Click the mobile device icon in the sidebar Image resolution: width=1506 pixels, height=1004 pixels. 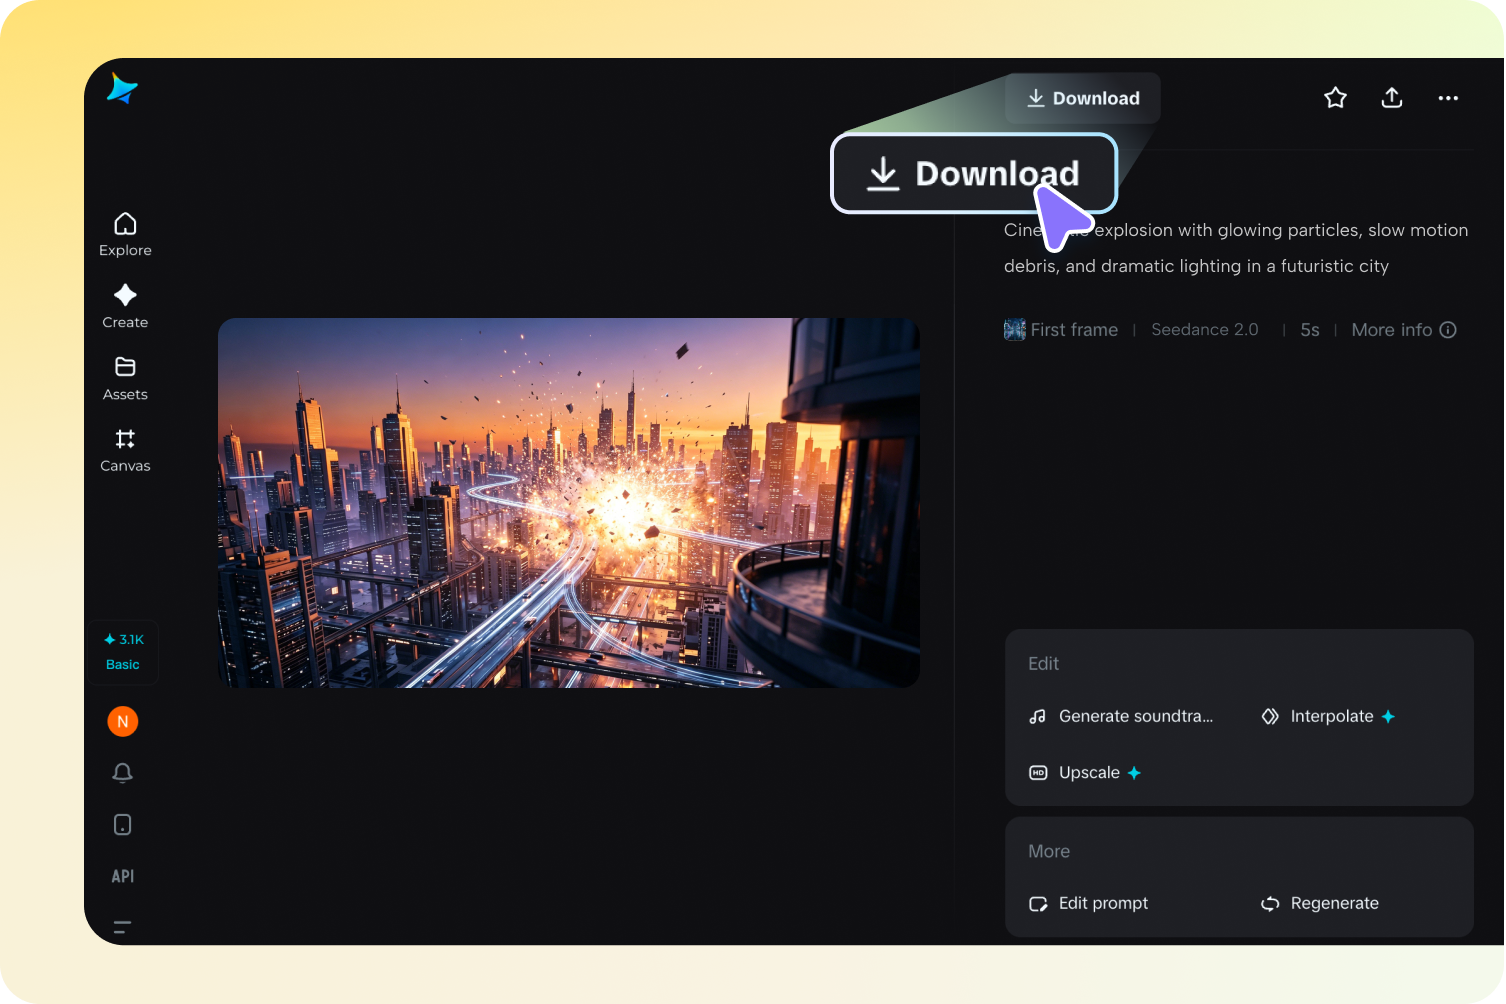(123, 825)
